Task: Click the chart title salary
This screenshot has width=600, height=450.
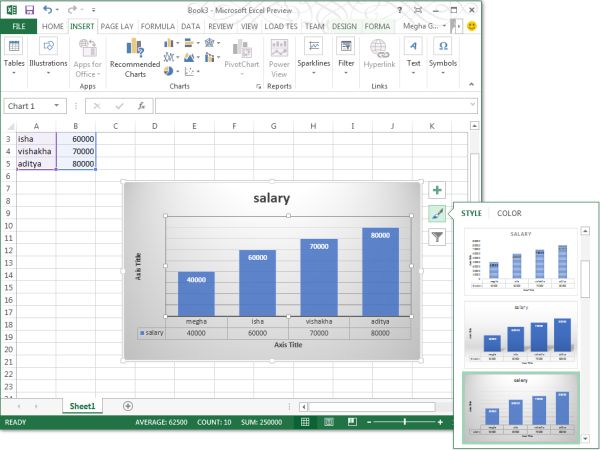Action: click(272, 198)
